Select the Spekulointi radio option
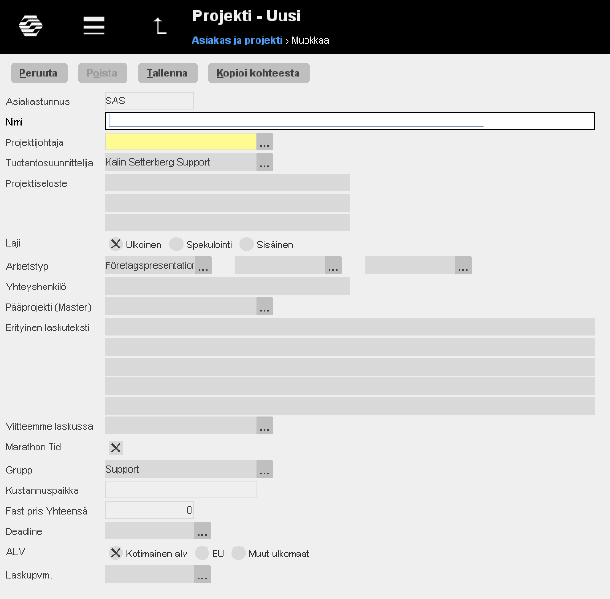This screenshot has width=610, height=599. tap(176, 244)
